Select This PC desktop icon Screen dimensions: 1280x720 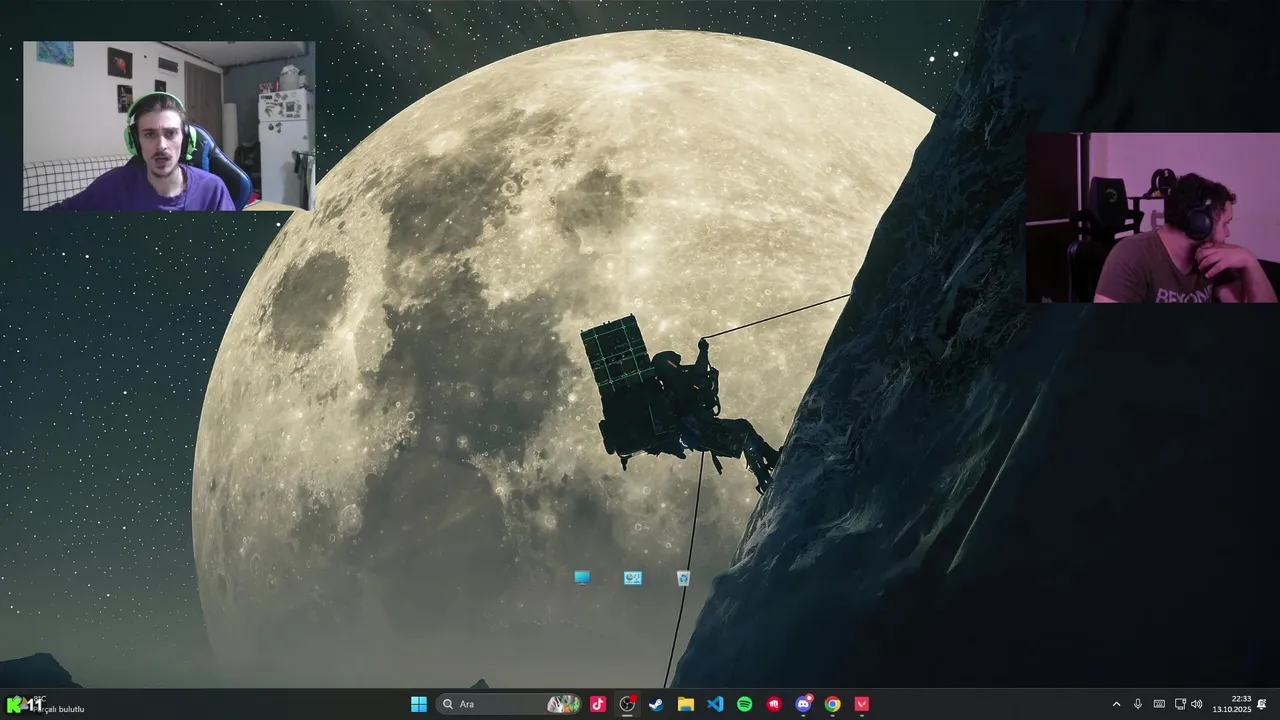click(x=582, y=578)
